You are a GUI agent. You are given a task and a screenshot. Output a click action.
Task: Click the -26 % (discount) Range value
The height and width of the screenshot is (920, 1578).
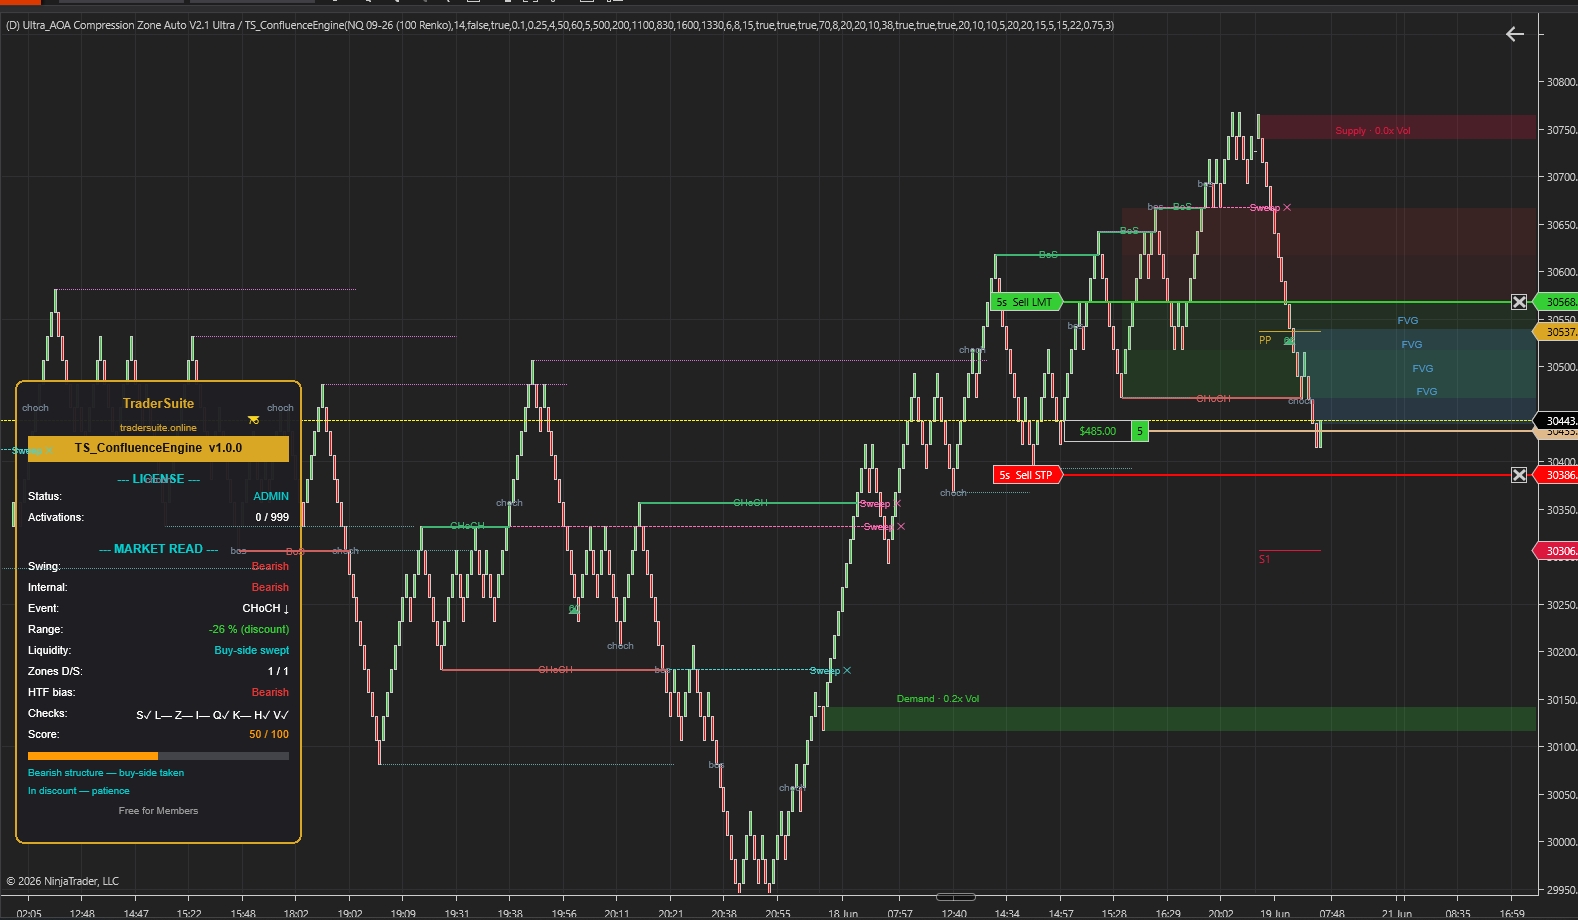coord(249,629)
